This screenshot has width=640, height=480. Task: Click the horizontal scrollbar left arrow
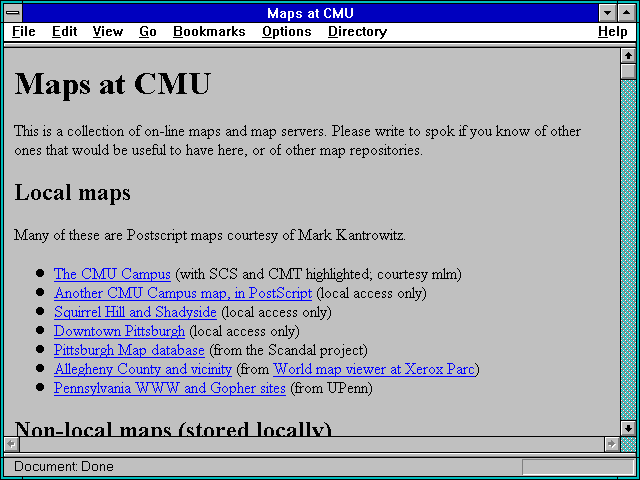[11, 444]
